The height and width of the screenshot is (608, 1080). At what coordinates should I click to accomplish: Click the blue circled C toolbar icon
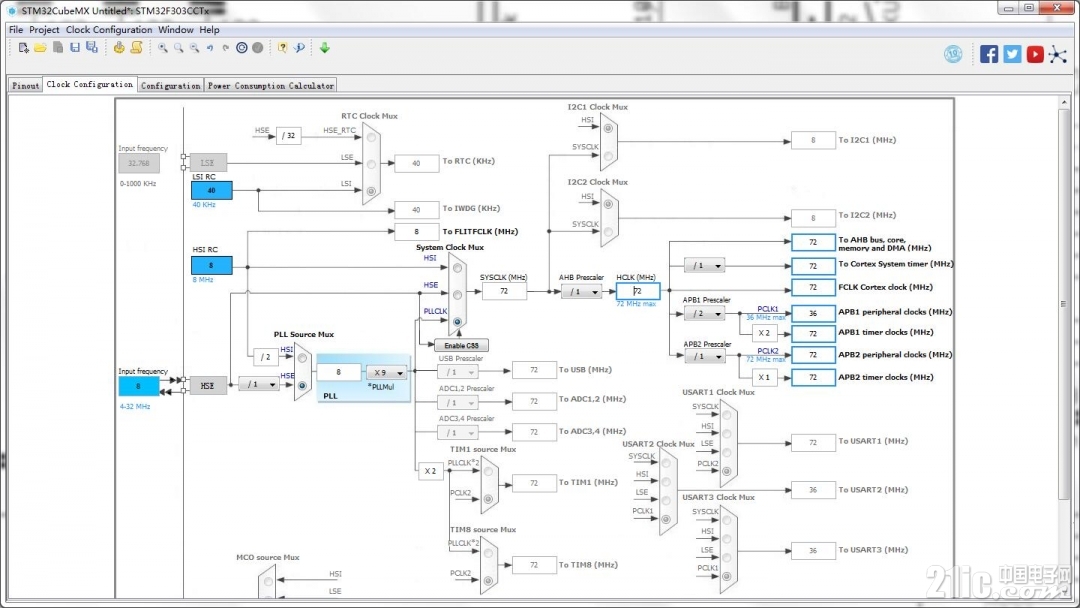tap(242, 48)
